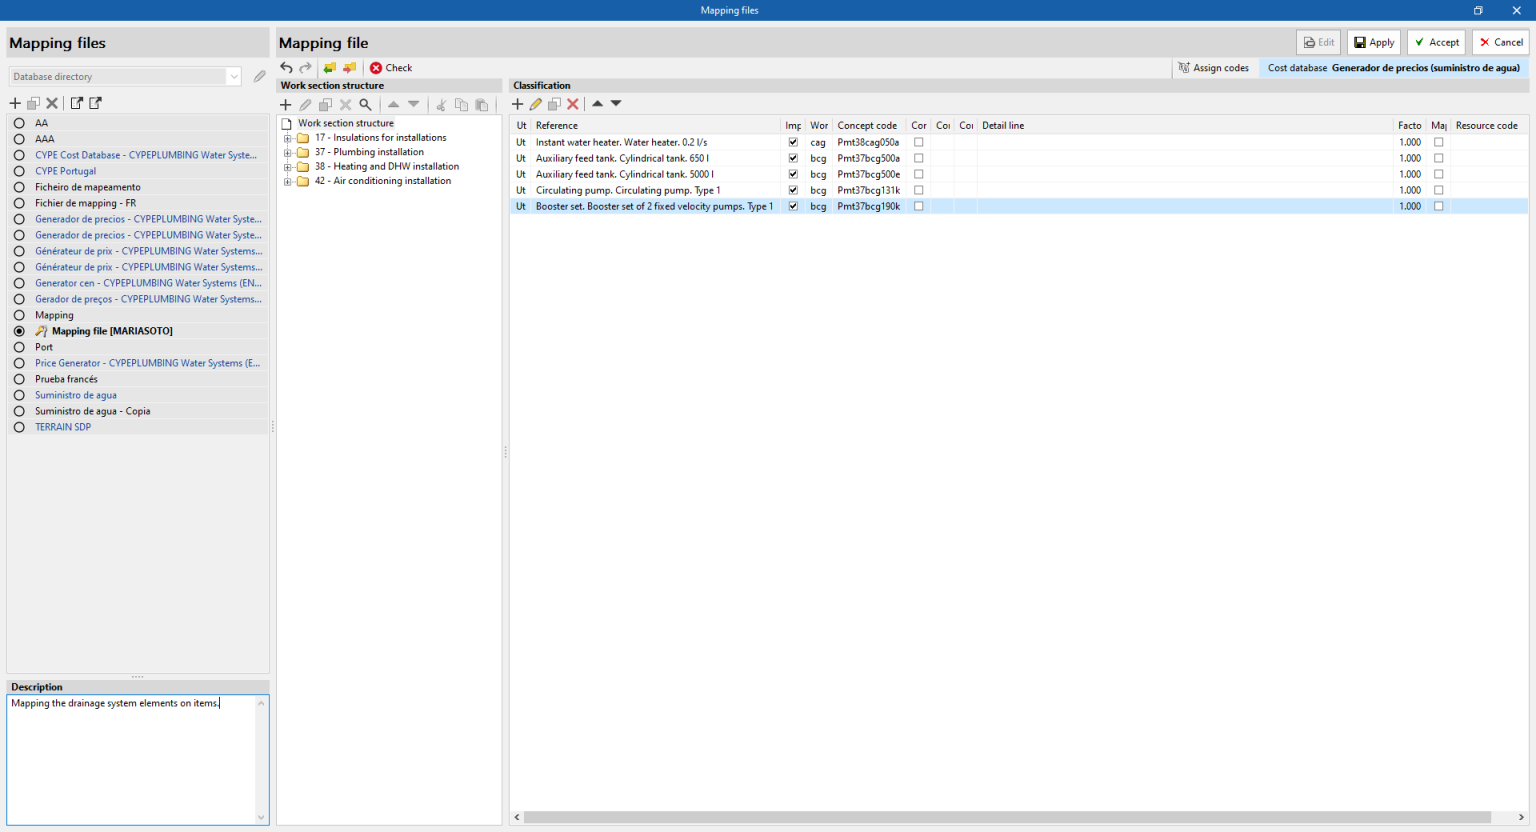Image resolution: width=1536 pixels, height=832 pixels.
Task: Expand the 42 - Air conditioning installation folder
Action: [288, 181]
